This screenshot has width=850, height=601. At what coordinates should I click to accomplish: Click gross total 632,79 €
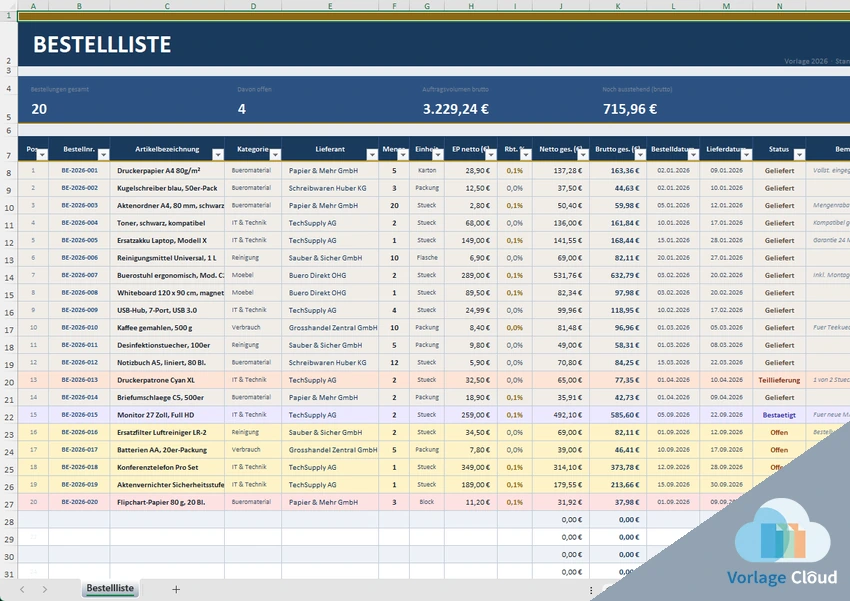tap(627, 275)
